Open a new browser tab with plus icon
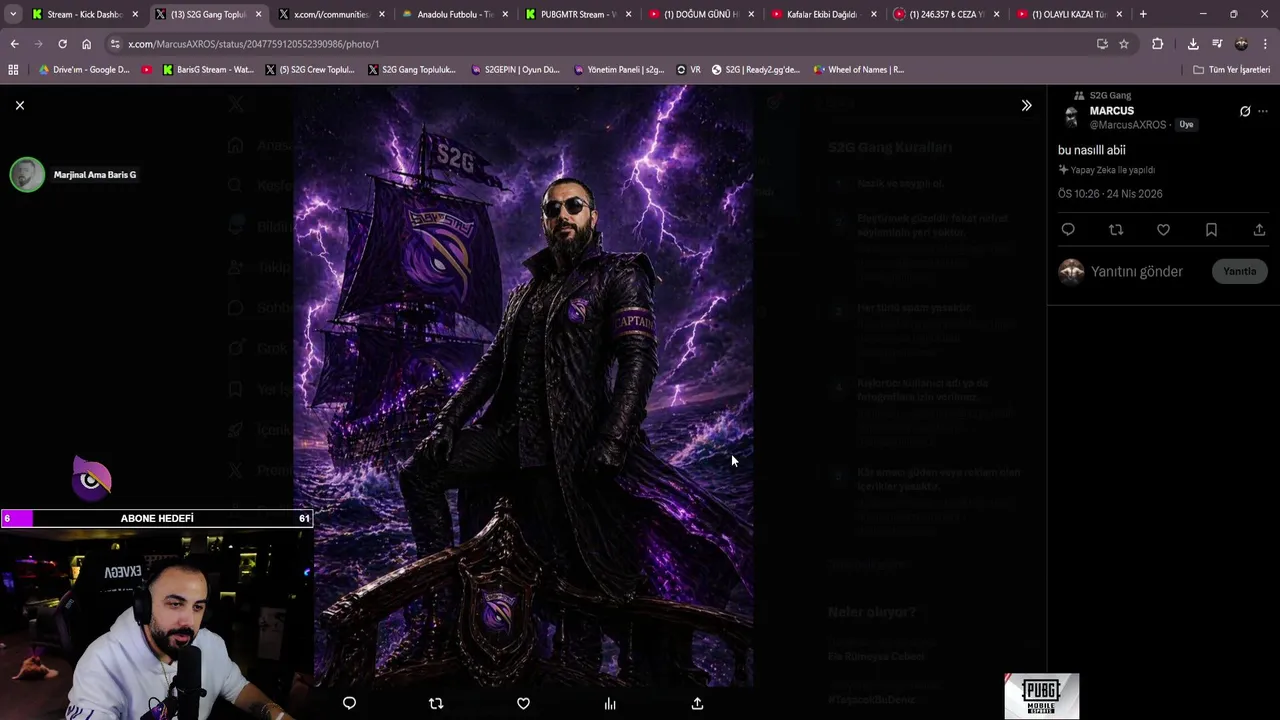The image size is (1280, 720). click(x=1143, y=14)
